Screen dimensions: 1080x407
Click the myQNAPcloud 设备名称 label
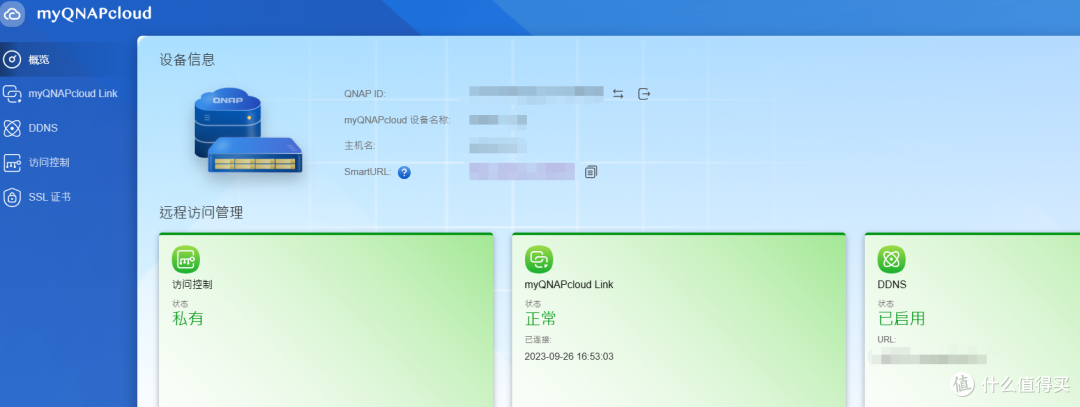pyautogui.click(x=397, y=120)
